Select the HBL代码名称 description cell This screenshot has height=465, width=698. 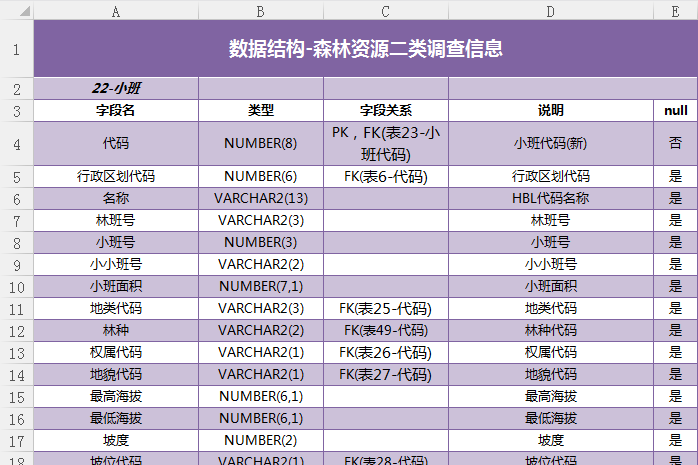[550, 198]
